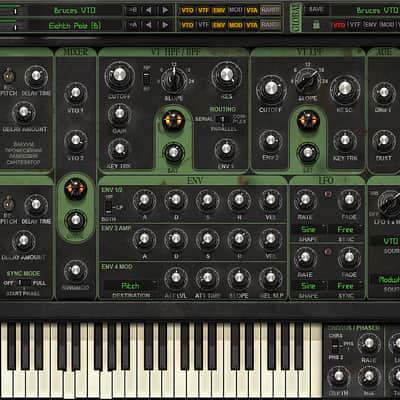Image resolution: width=400 pixels, height=400 pixels.
Task: Click the Mixer section glowing vacuum tube
Action: point(76,188)
